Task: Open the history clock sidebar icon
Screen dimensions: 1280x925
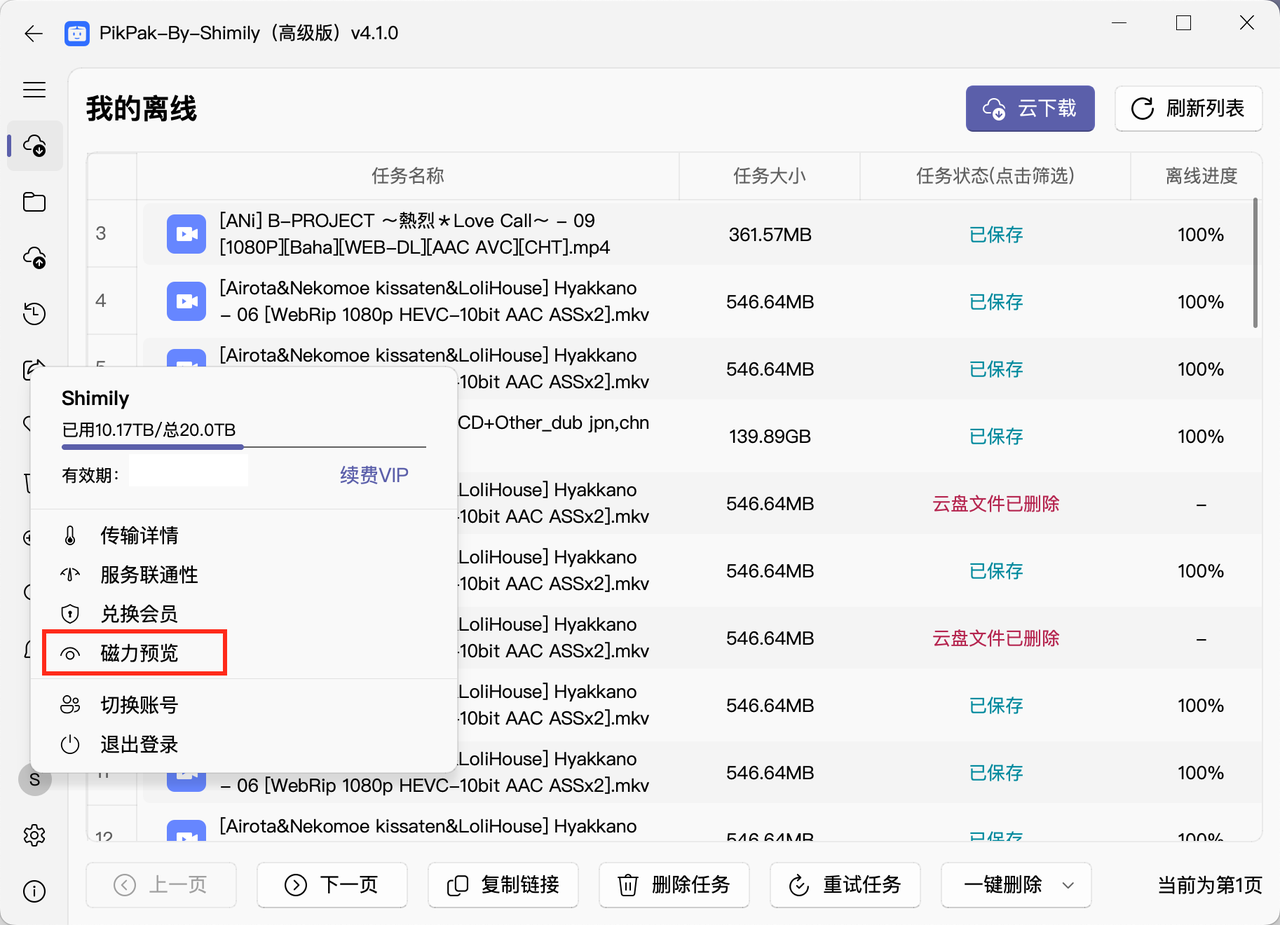Action: click(x=34, y=314)
